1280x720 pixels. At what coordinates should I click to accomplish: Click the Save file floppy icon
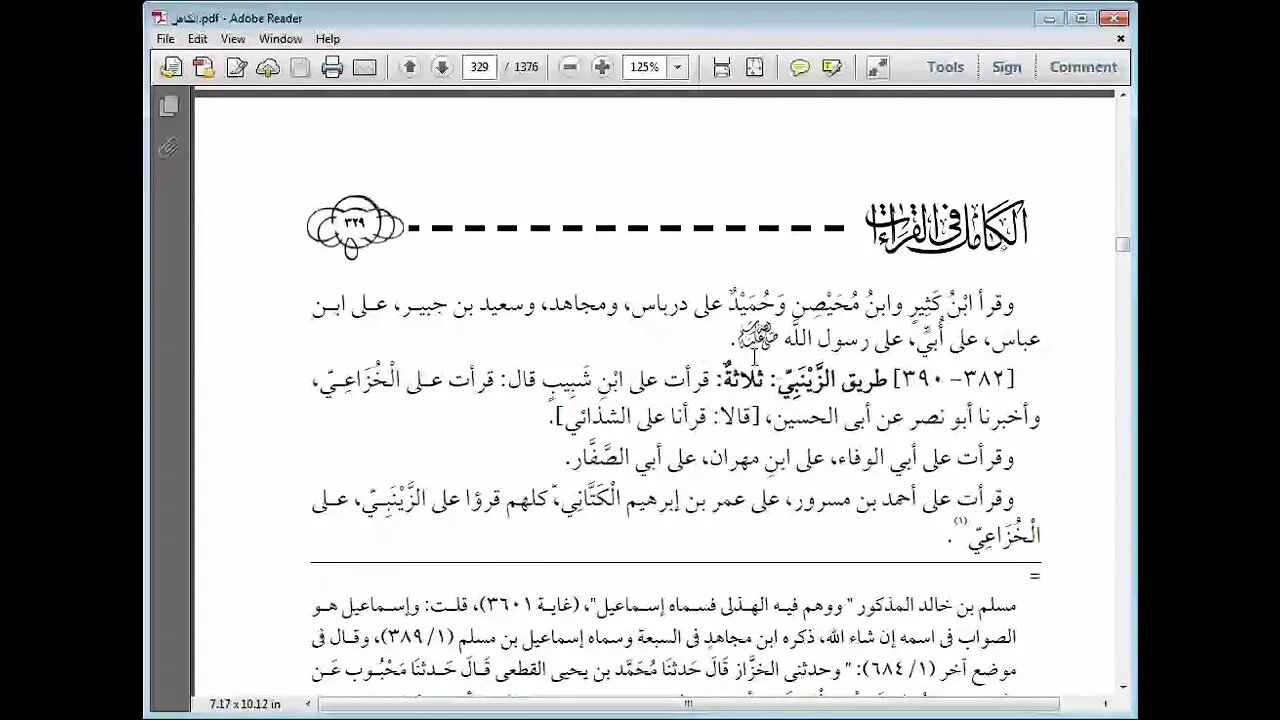pyautogui.click(x=300, y=67)
